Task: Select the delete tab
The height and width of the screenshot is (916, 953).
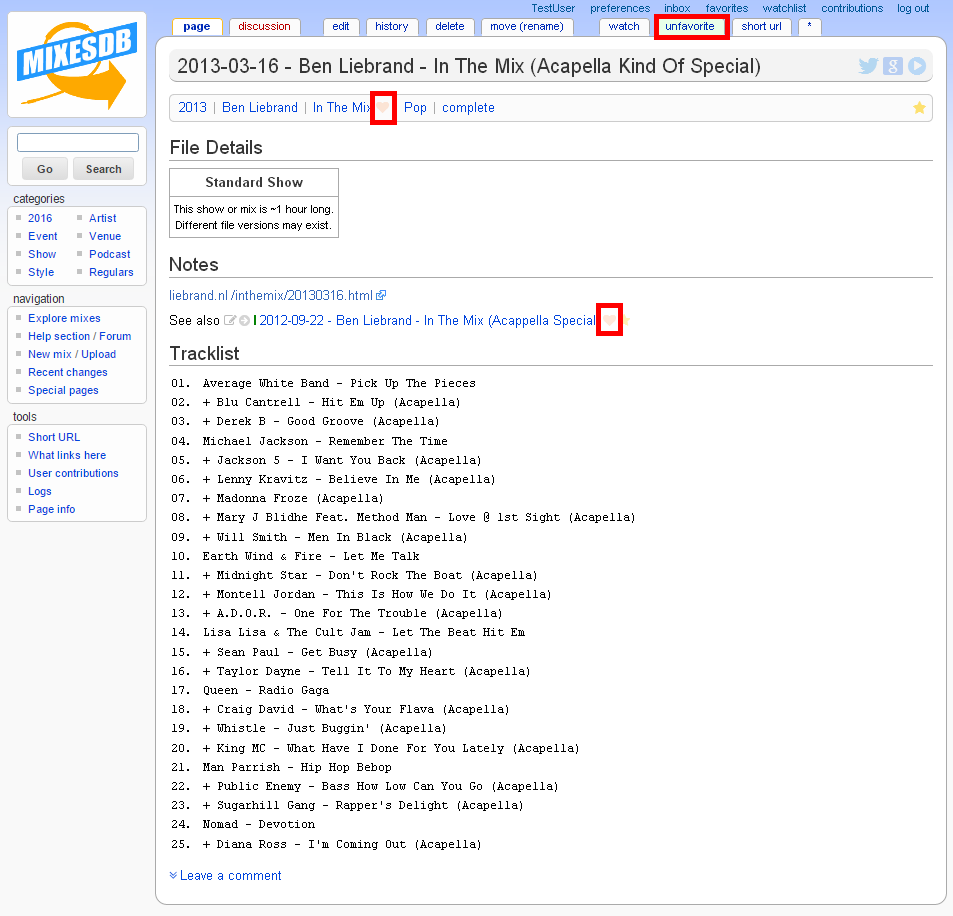Action: click(450, 27)
